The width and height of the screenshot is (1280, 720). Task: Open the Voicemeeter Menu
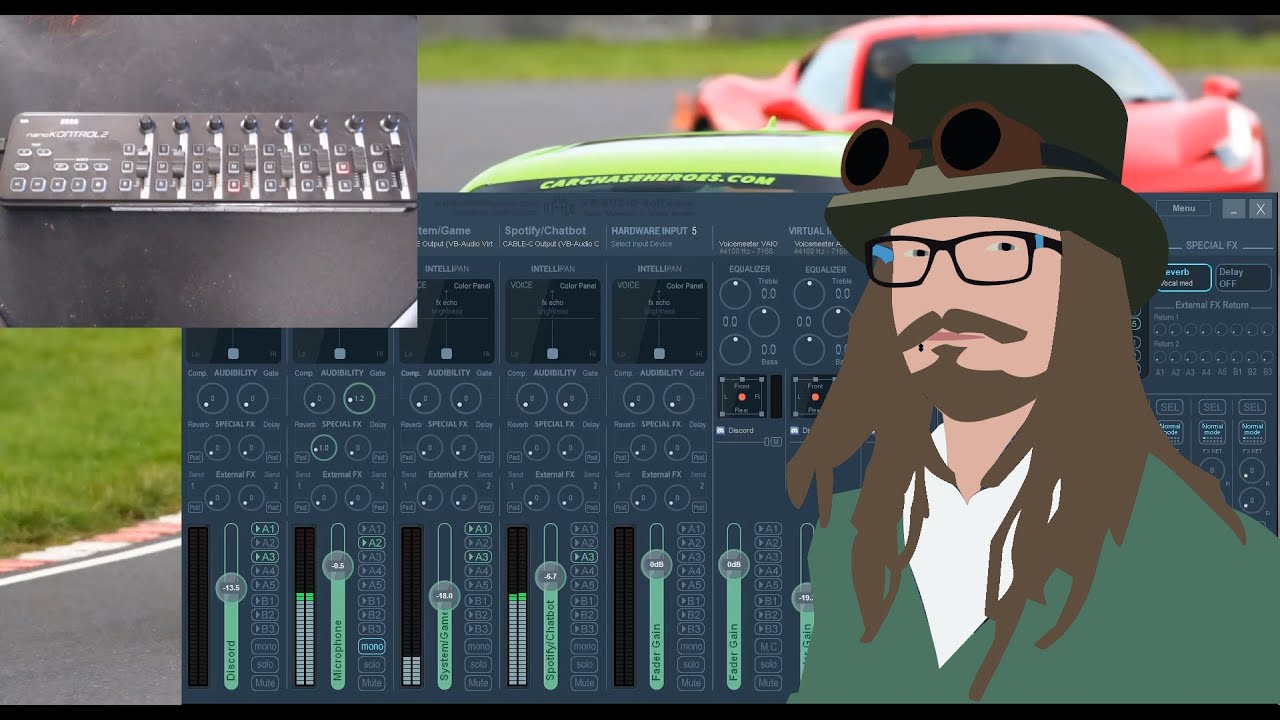pos(1183,208)
